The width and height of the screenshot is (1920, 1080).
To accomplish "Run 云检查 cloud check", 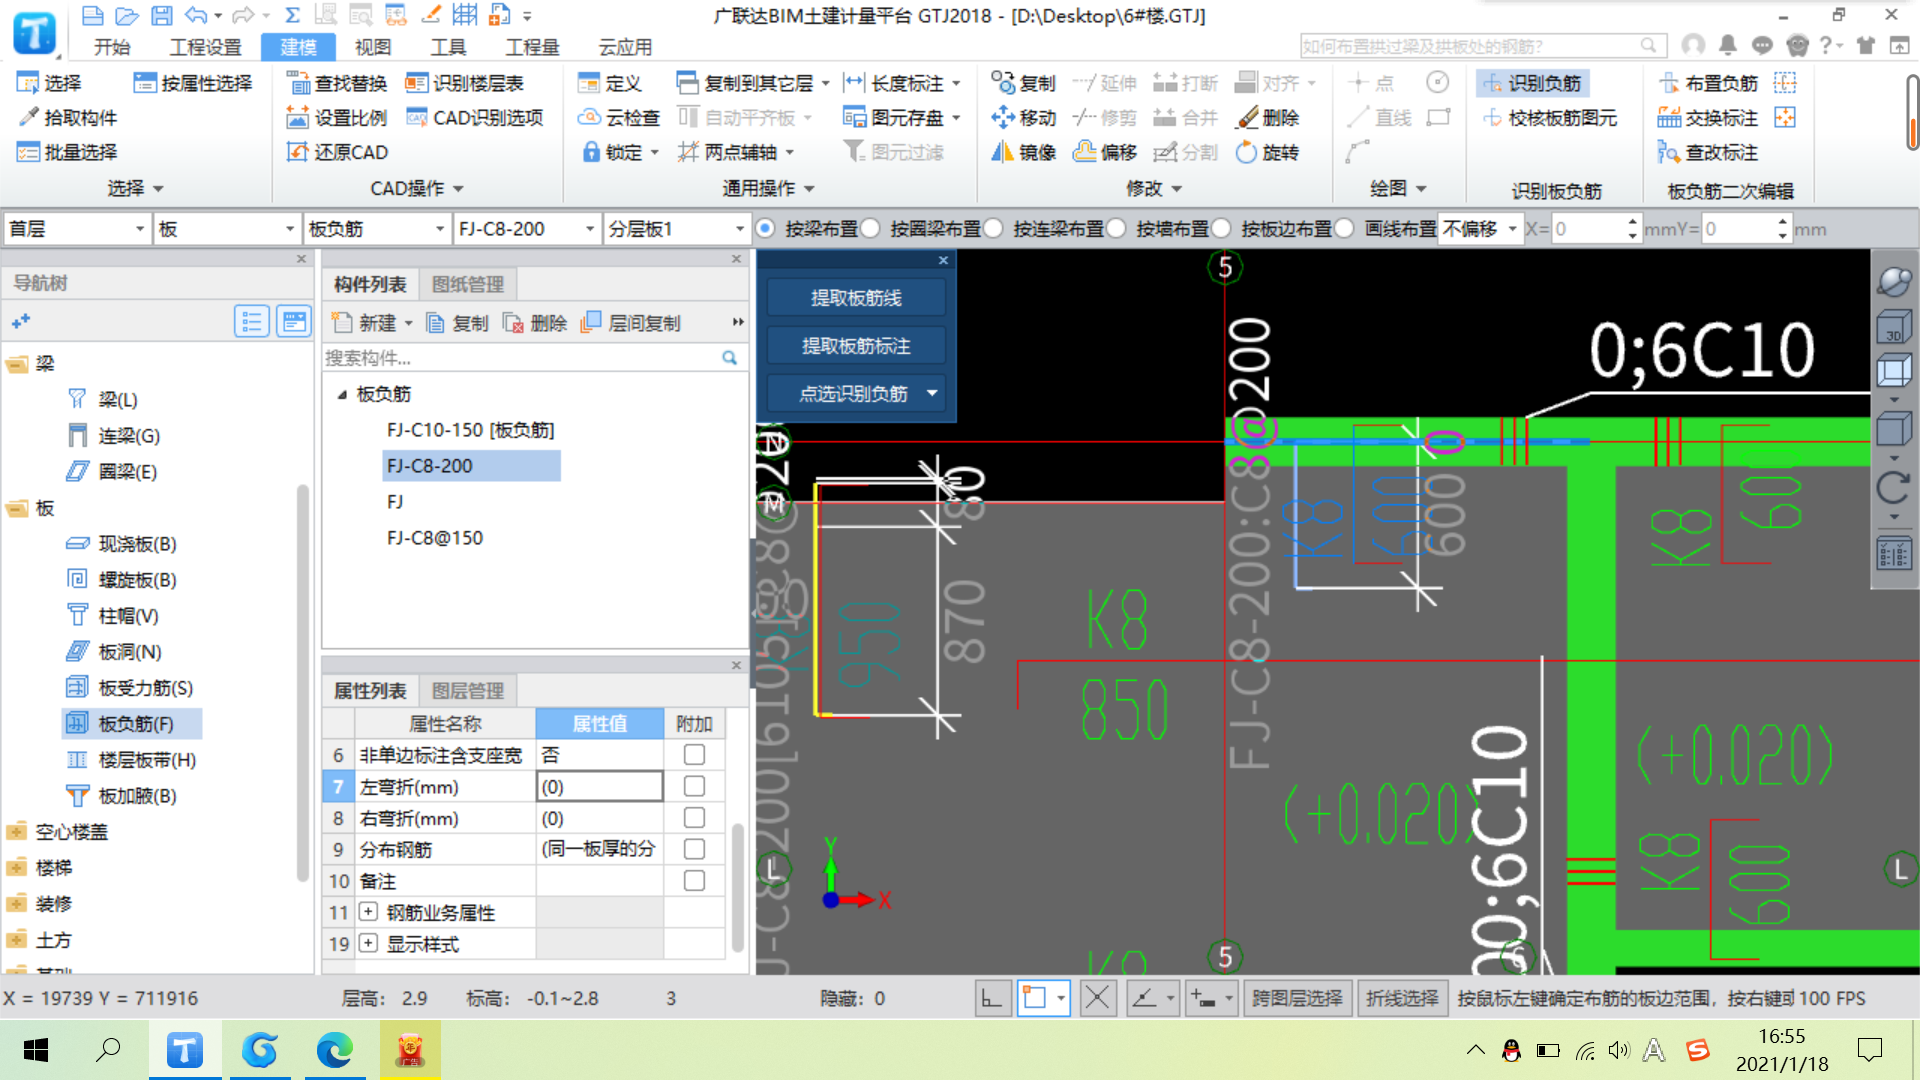I will [x=619, y=118].
